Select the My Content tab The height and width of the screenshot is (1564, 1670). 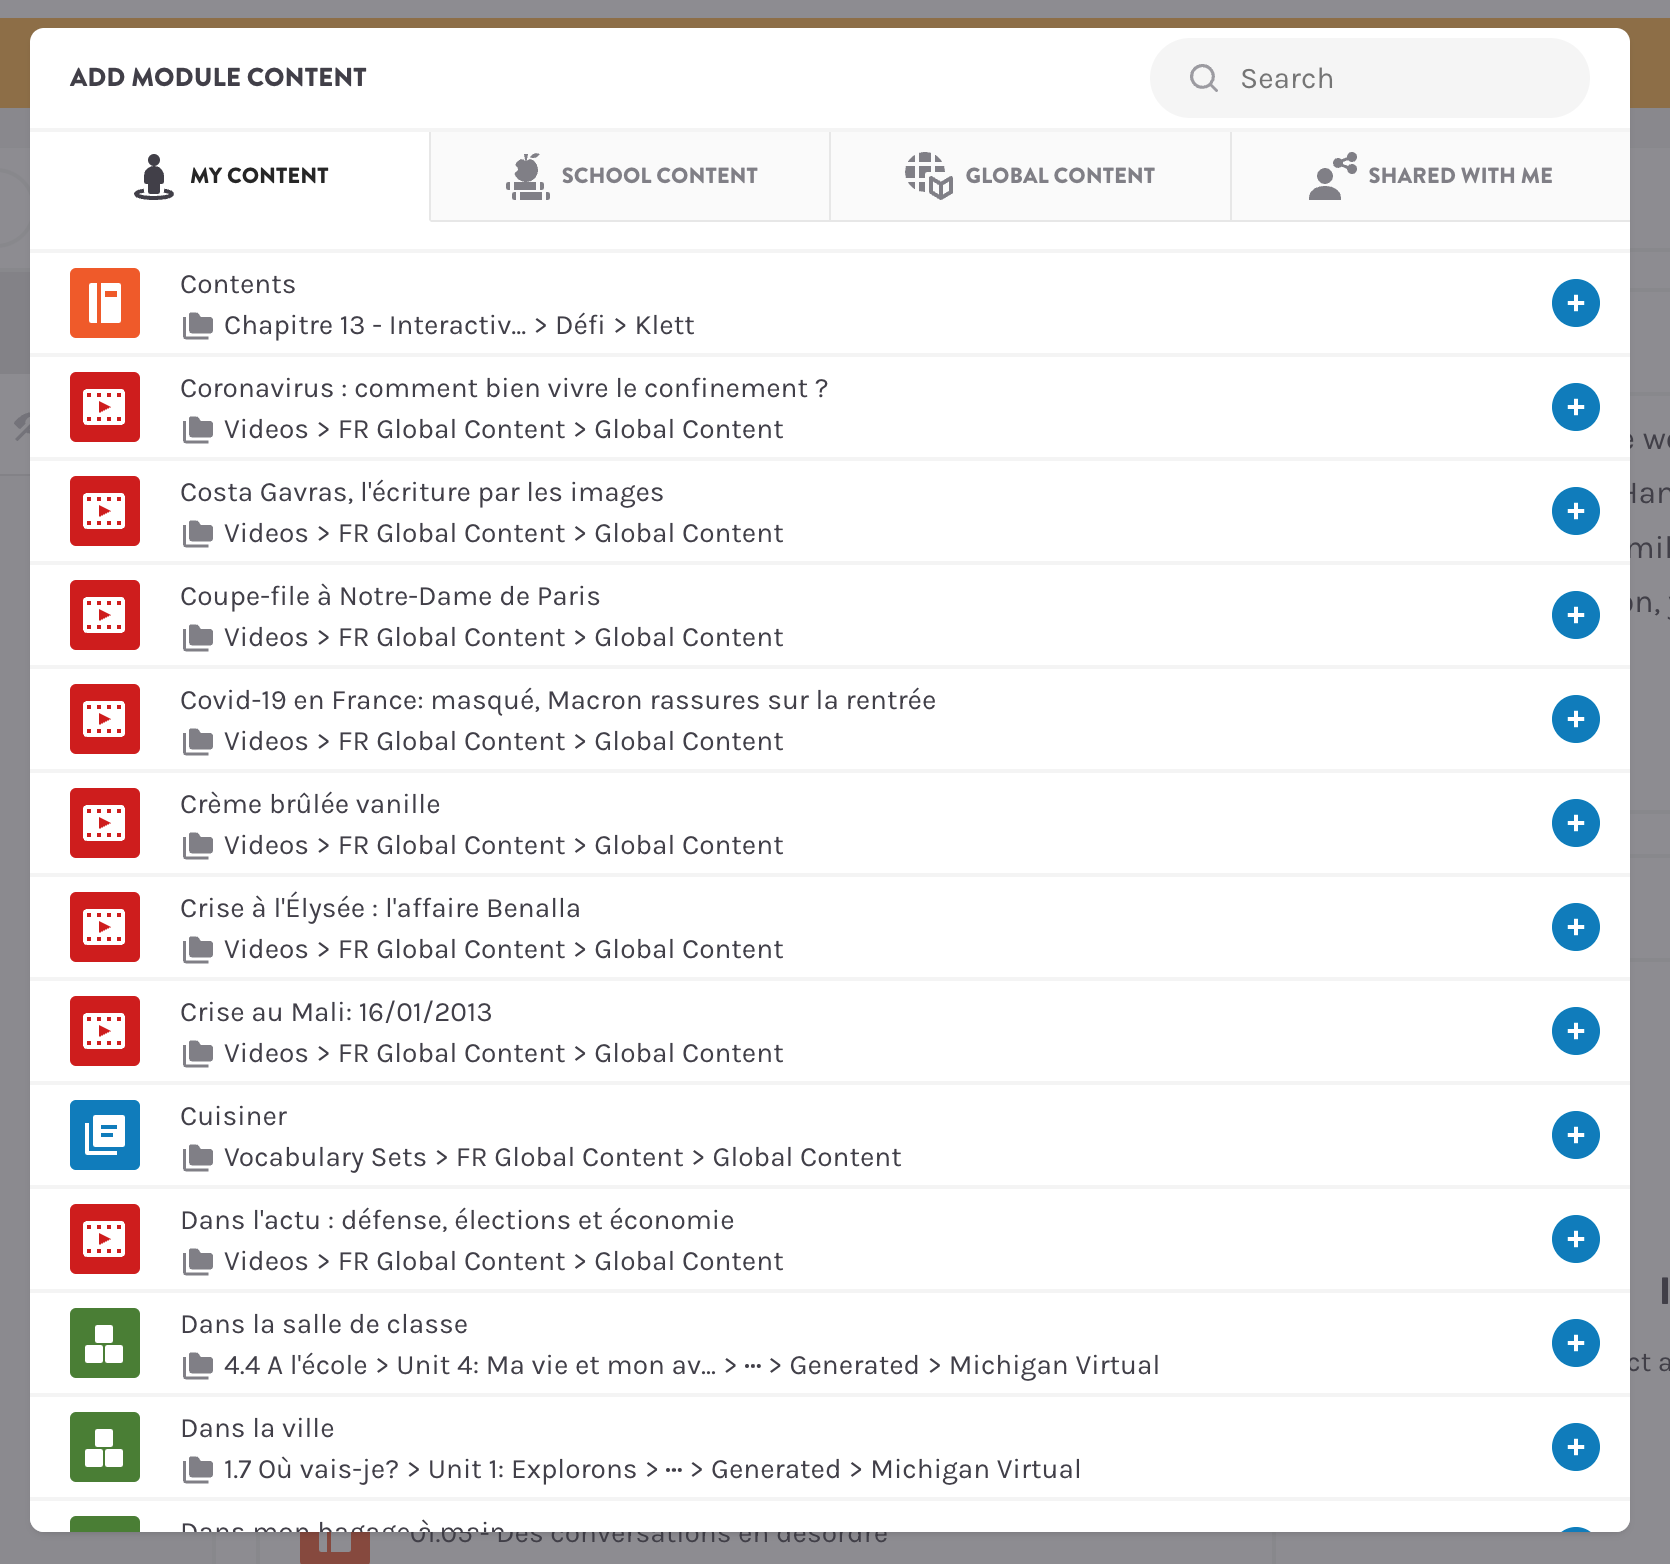230,176
